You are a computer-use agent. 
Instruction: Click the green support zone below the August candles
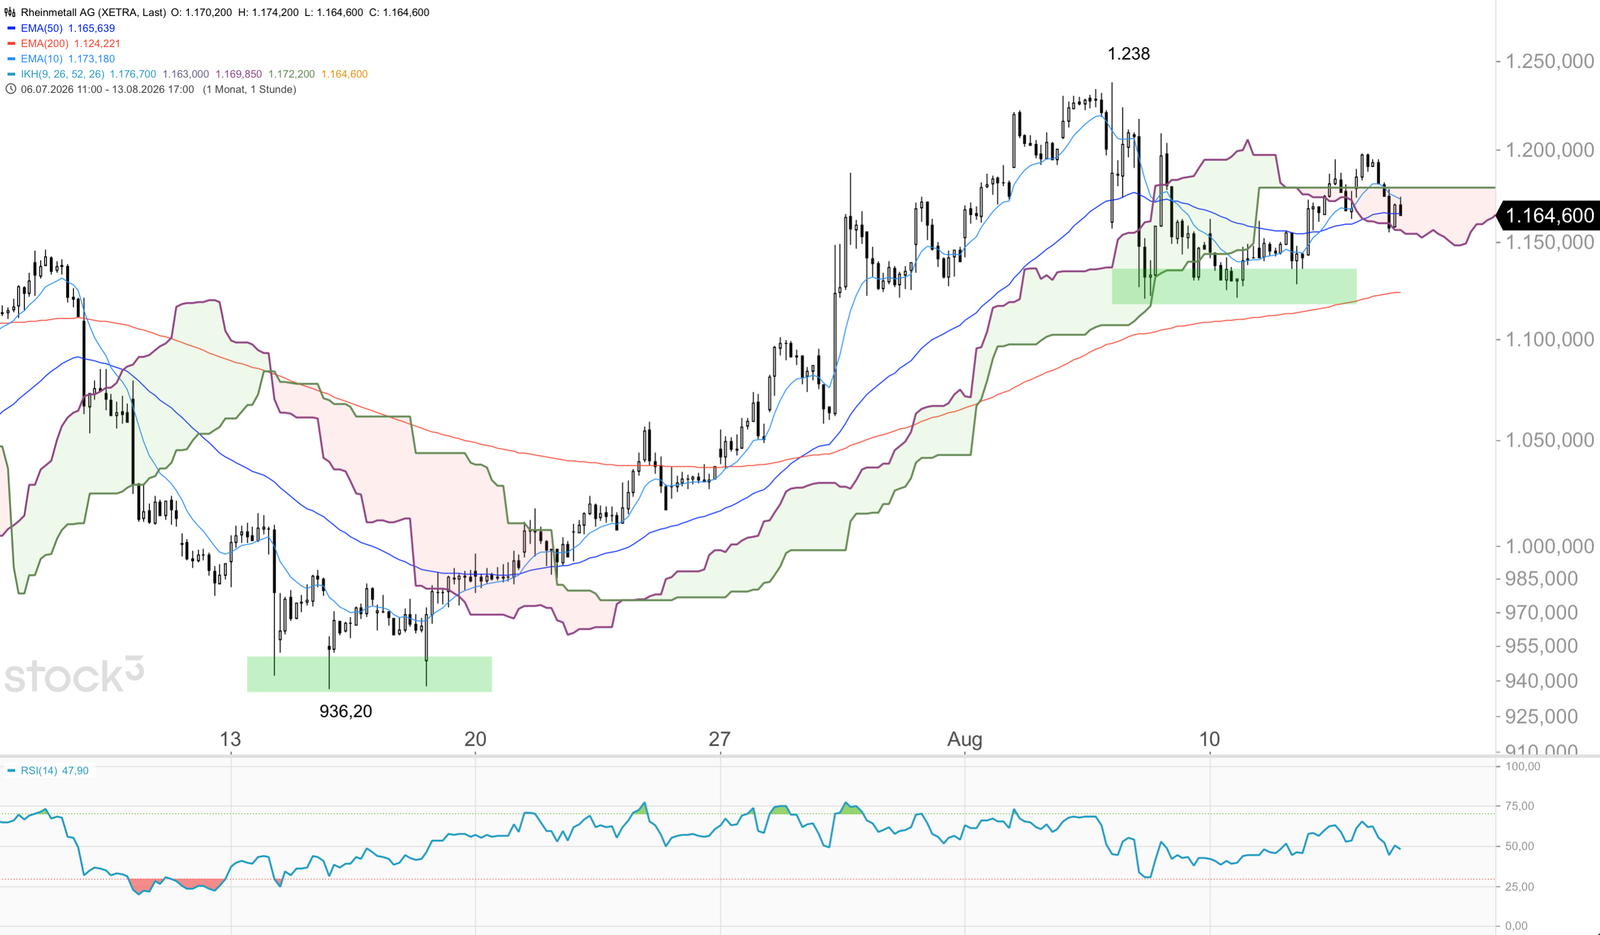point(1234,286)
